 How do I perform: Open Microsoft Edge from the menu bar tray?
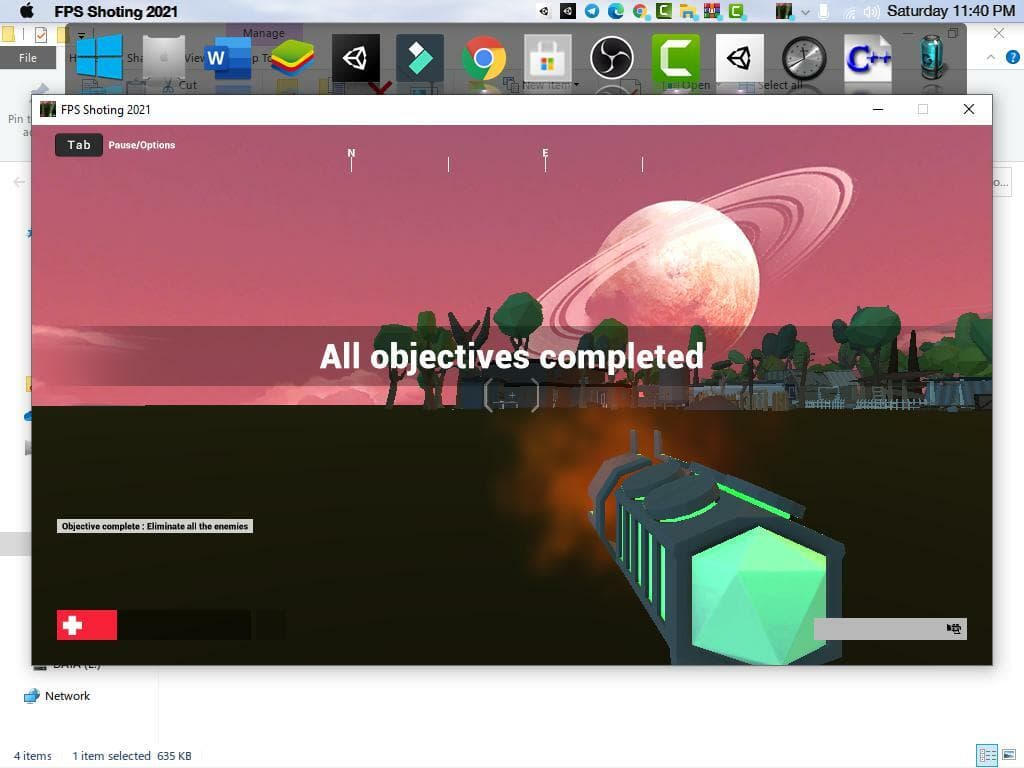click(616, 11)
